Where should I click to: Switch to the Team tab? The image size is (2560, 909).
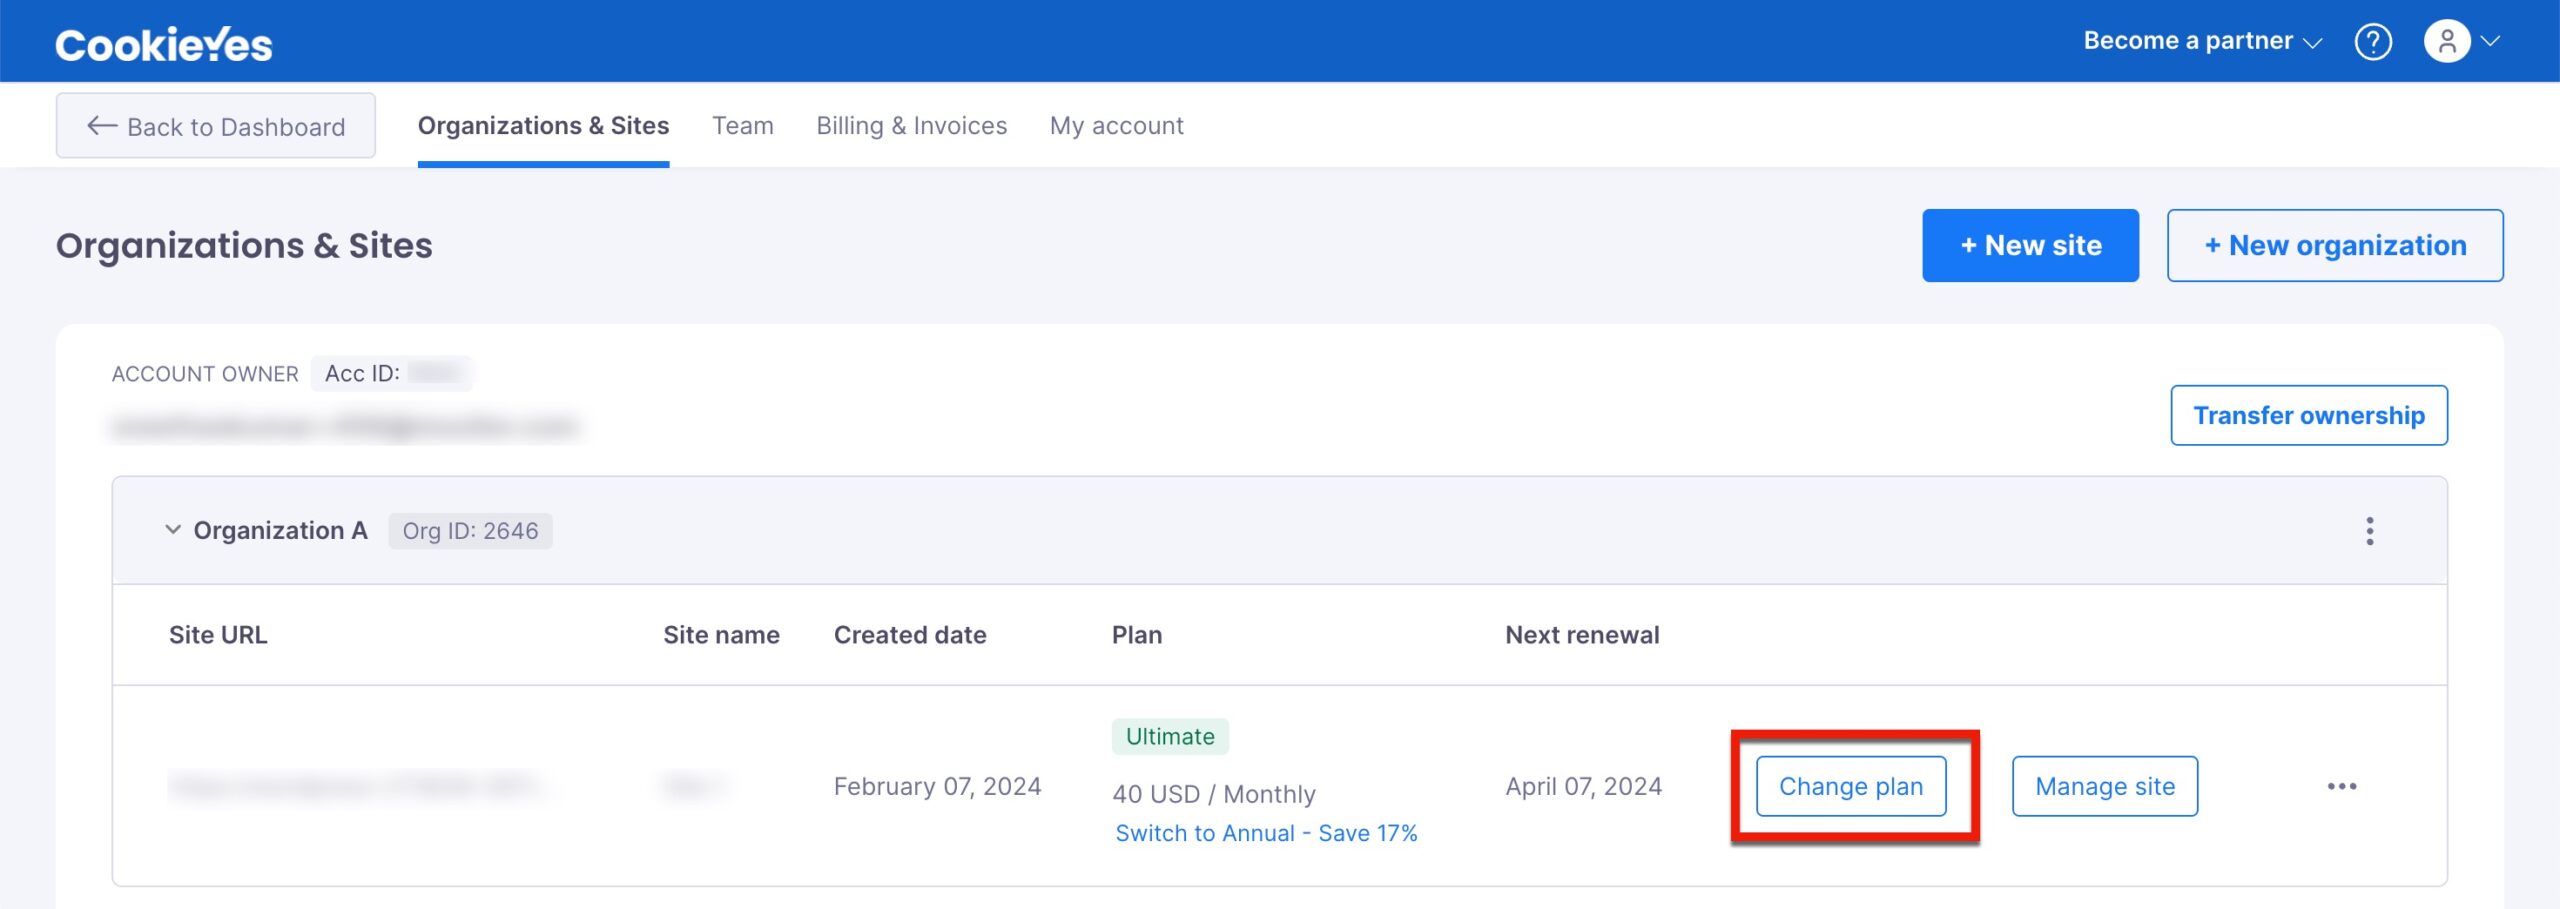pos(742,126)
